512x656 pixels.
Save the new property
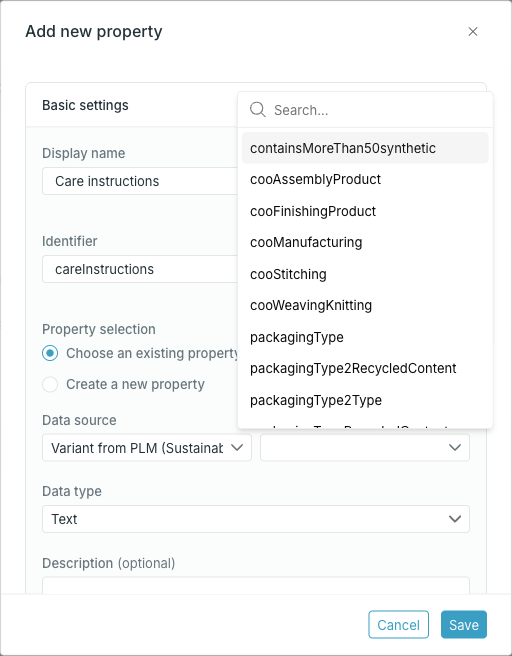point(464,625)
